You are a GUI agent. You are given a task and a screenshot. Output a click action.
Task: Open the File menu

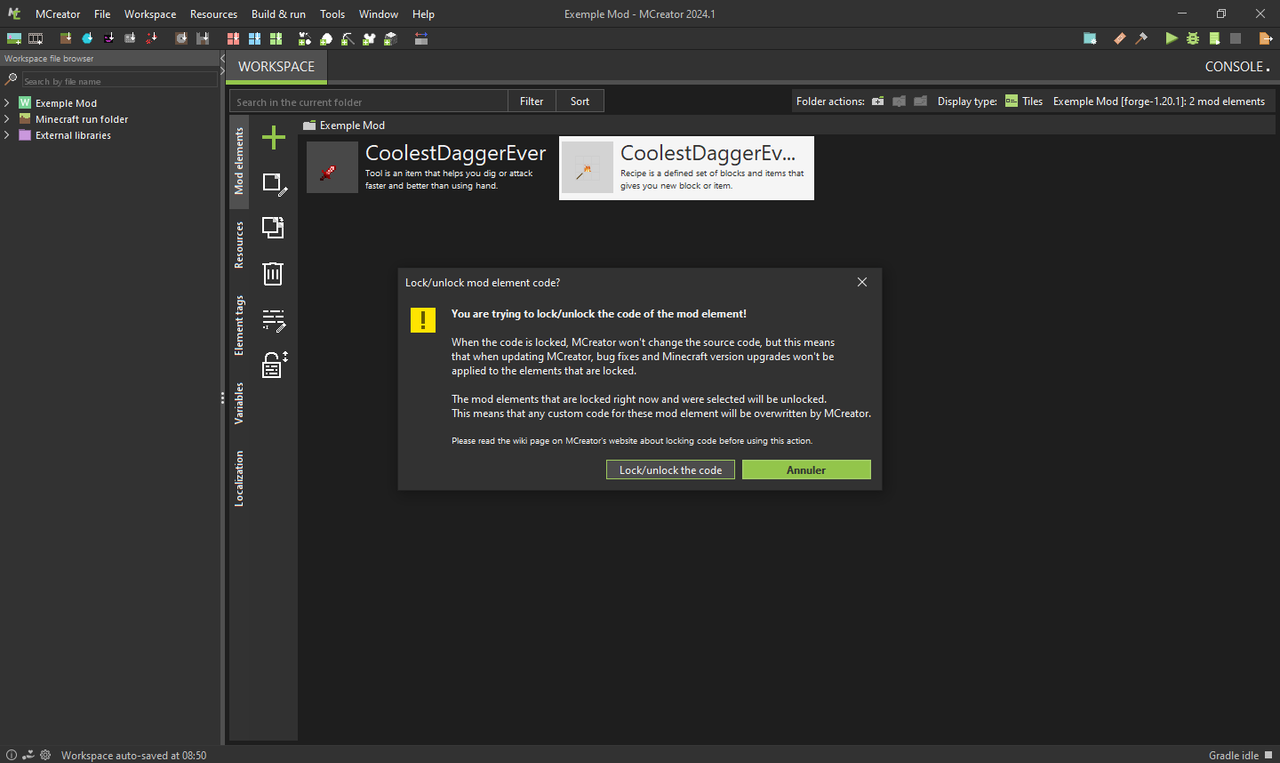click(102, 14)
